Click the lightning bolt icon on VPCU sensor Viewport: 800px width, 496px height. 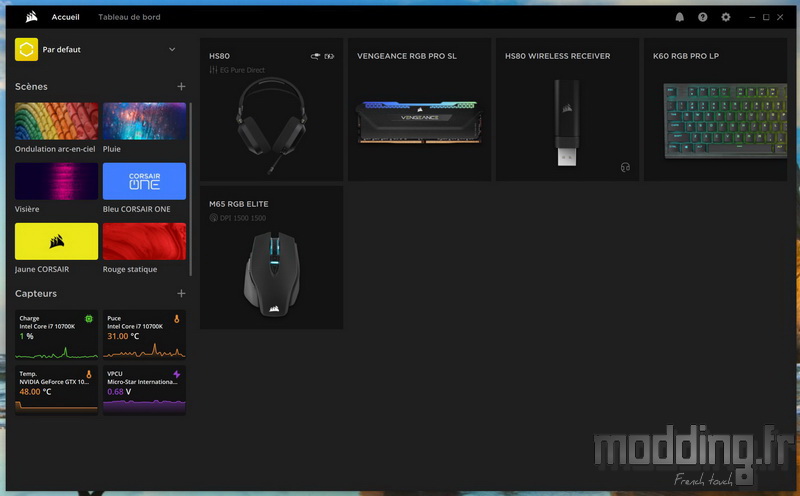tap(177, 375)
